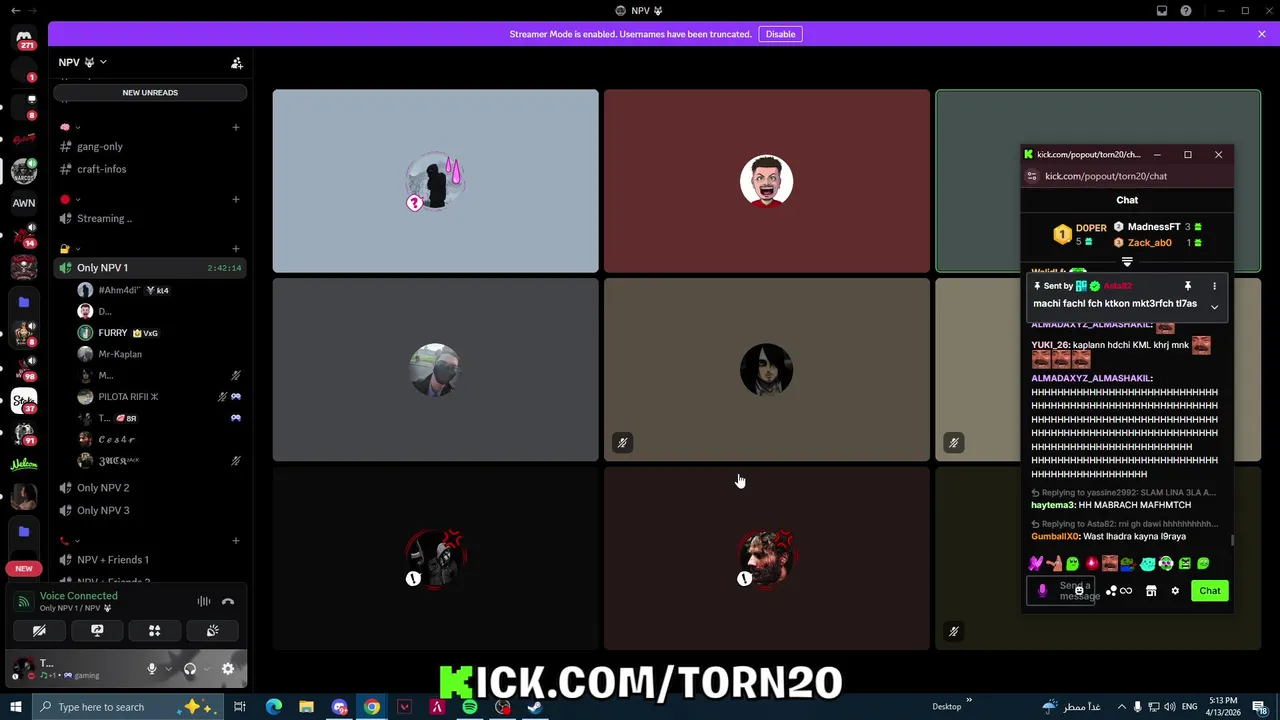Open the Activities launcher
The width and height of the screenshot is (1280, 720).
pyautogui.click(x=155, y=631)
